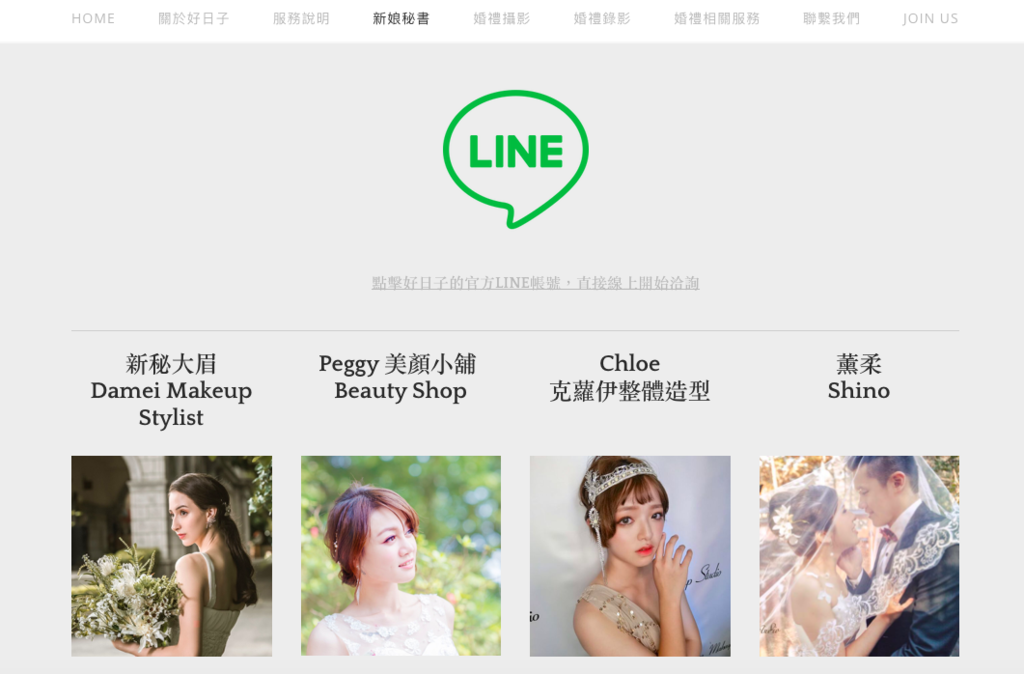Image resolution: width=1024 pixels, height=674 pixels.
Task: Click the official LINE account consultation link
Action: click(x=536, y=283)
